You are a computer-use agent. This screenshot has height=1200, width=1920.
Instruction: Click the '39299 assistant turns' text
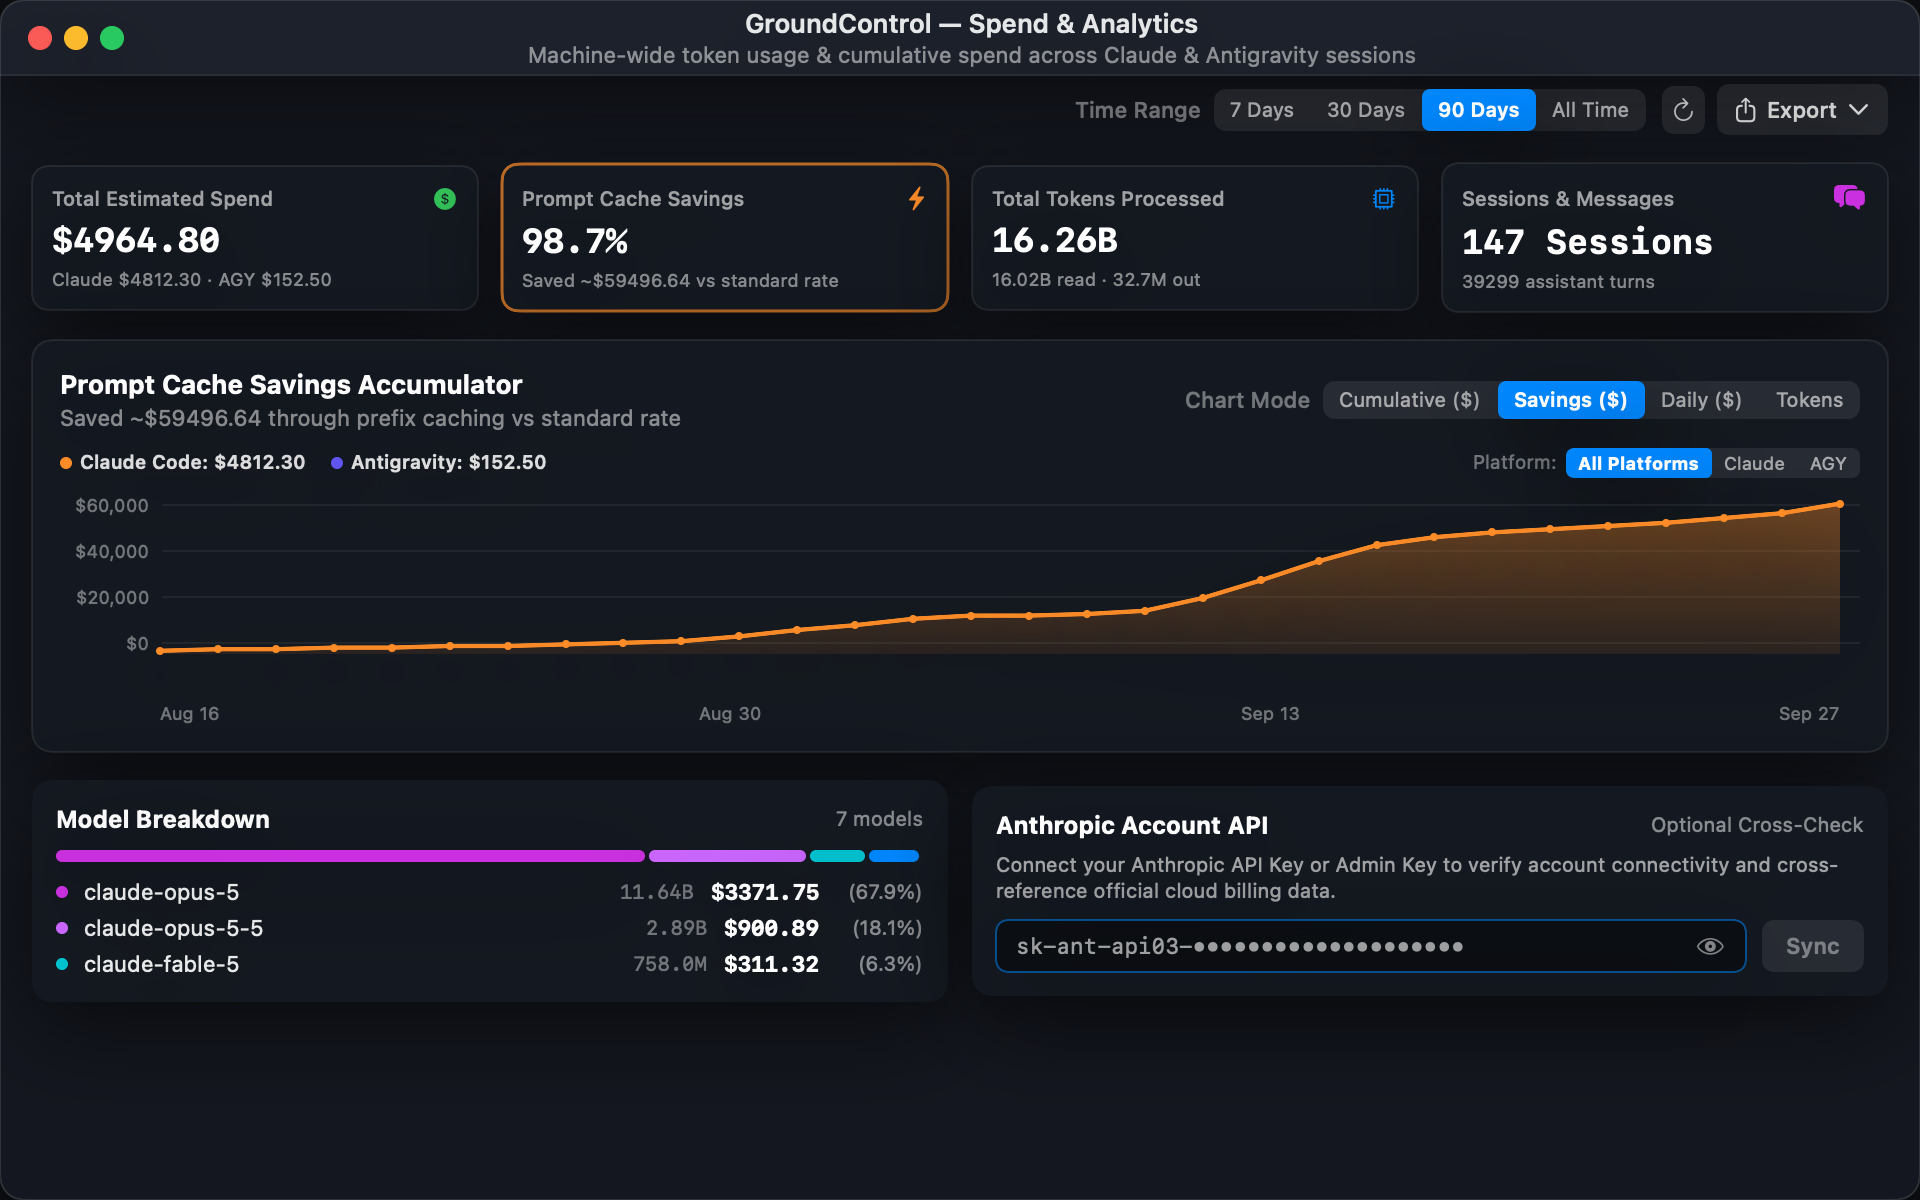pyautogui.click(x=1558, y=282)
